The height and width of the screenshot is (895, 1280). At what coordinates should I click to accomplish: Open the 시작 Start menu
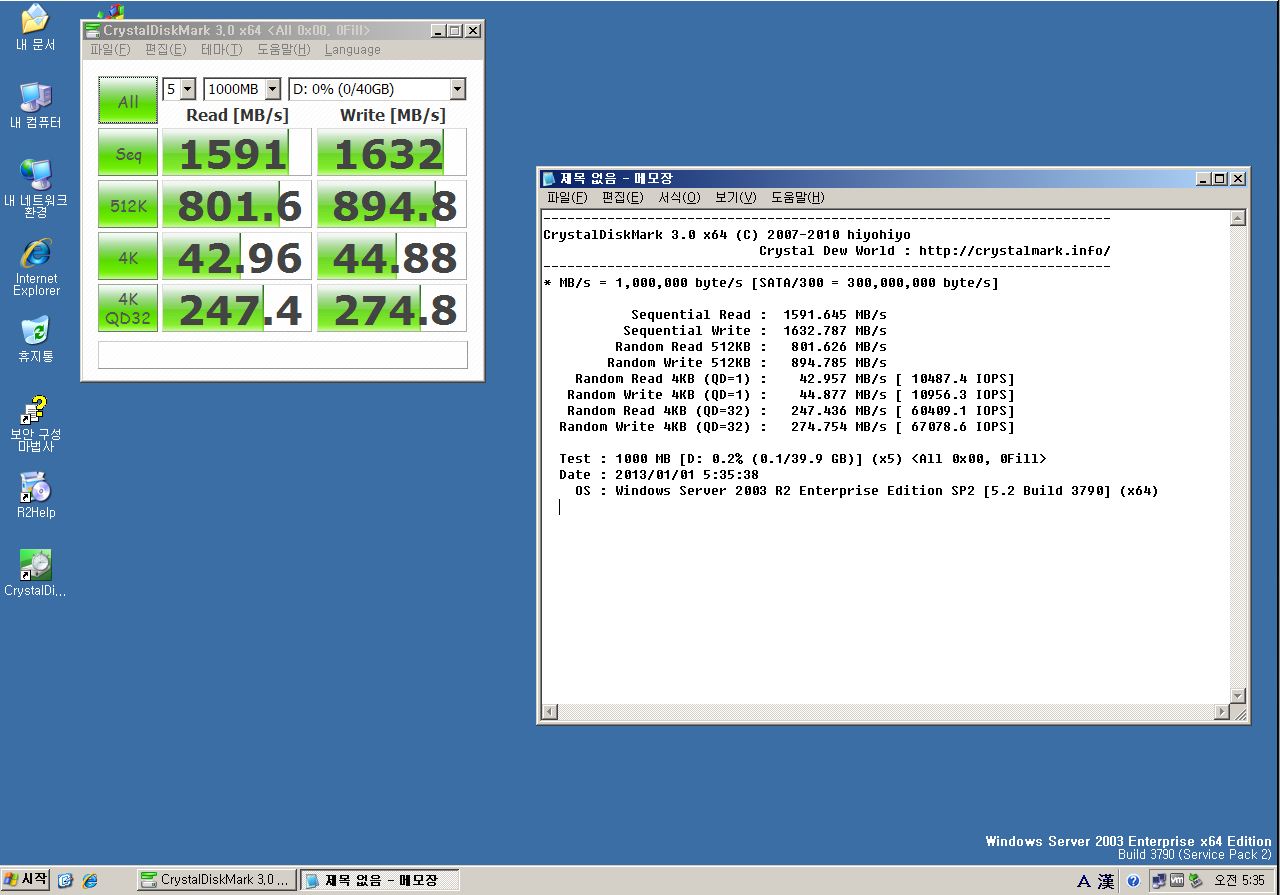click(26, 880)
